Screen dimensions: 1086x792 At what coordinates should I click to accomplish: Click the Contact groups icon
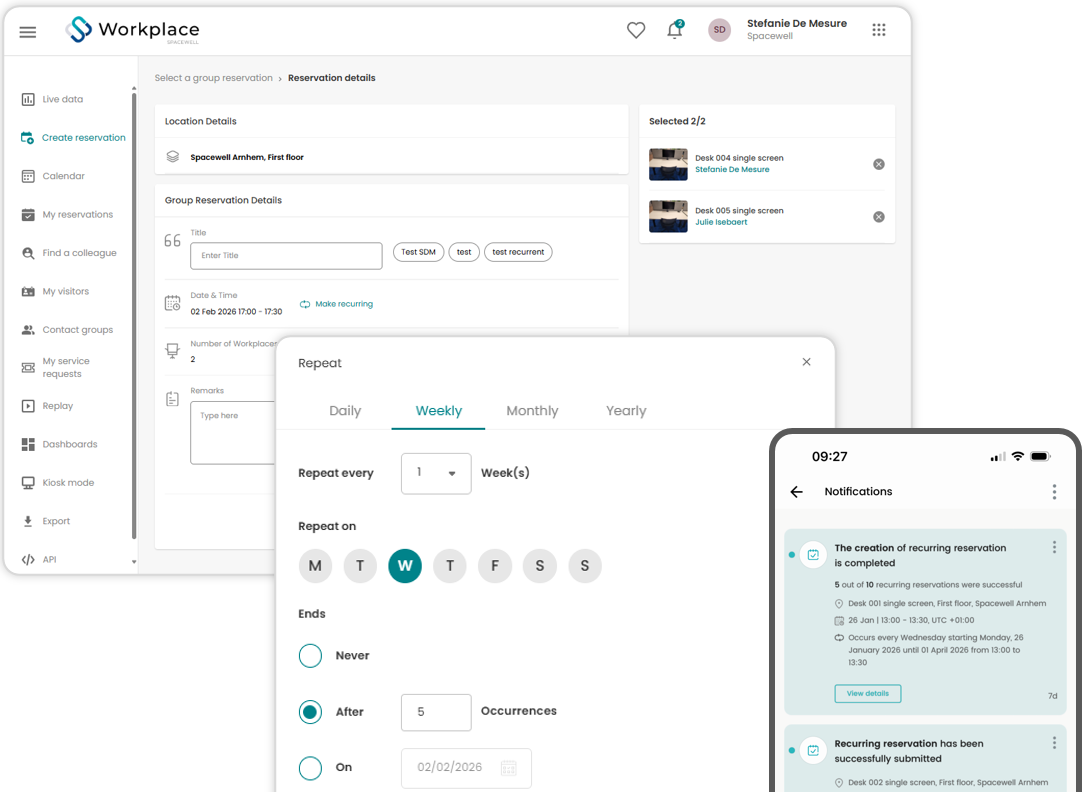pyautogui.click(x=28, y=330)
